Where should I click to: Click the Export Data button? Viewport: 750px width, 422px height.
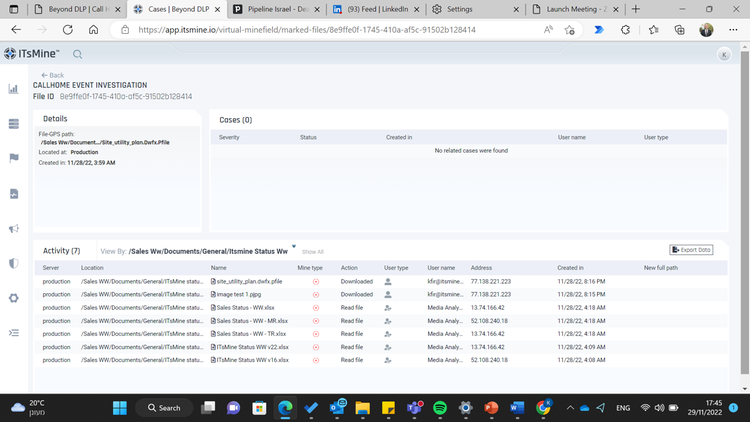pyautogui.click(x=691, y=250)
